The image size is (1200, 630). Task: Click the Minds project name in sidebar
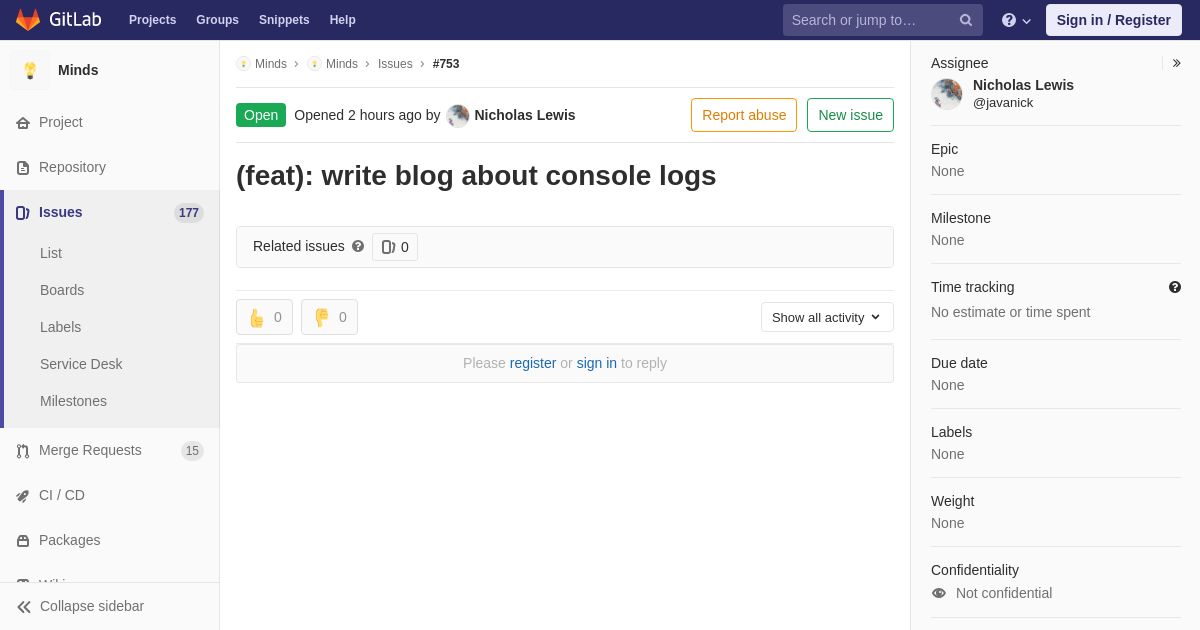78,70
